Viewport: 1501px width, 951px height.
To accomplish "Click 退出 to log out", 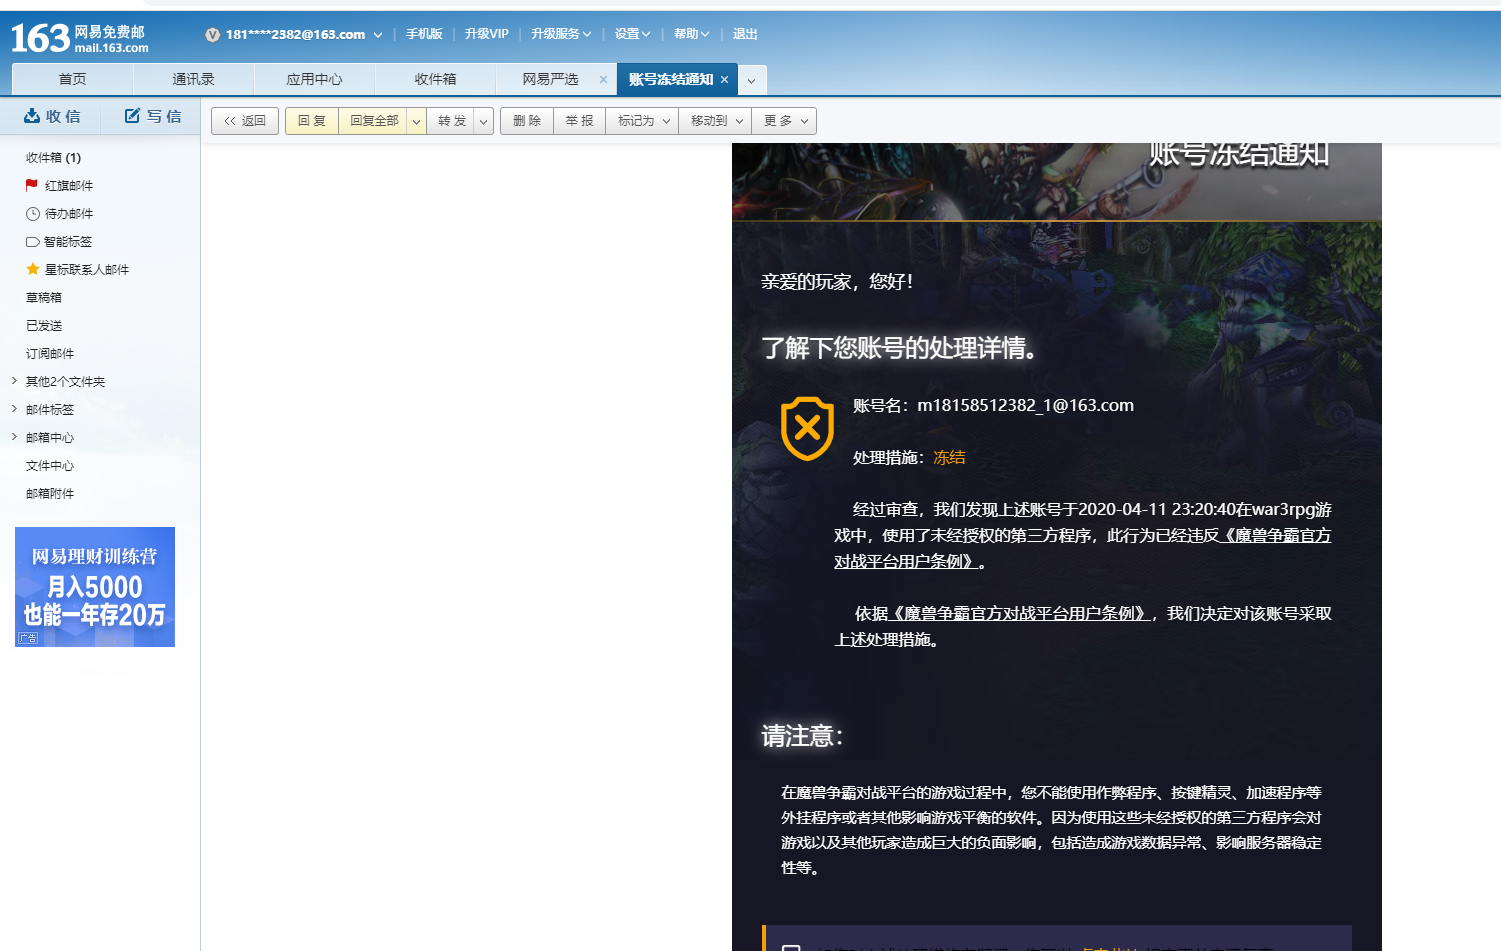I will pos(745,34).
